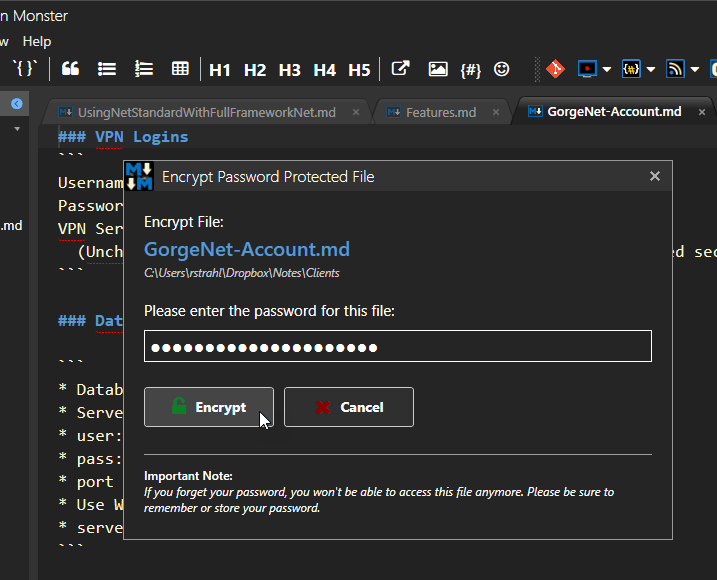Apply H1 heading formatting

coord(219,70)
